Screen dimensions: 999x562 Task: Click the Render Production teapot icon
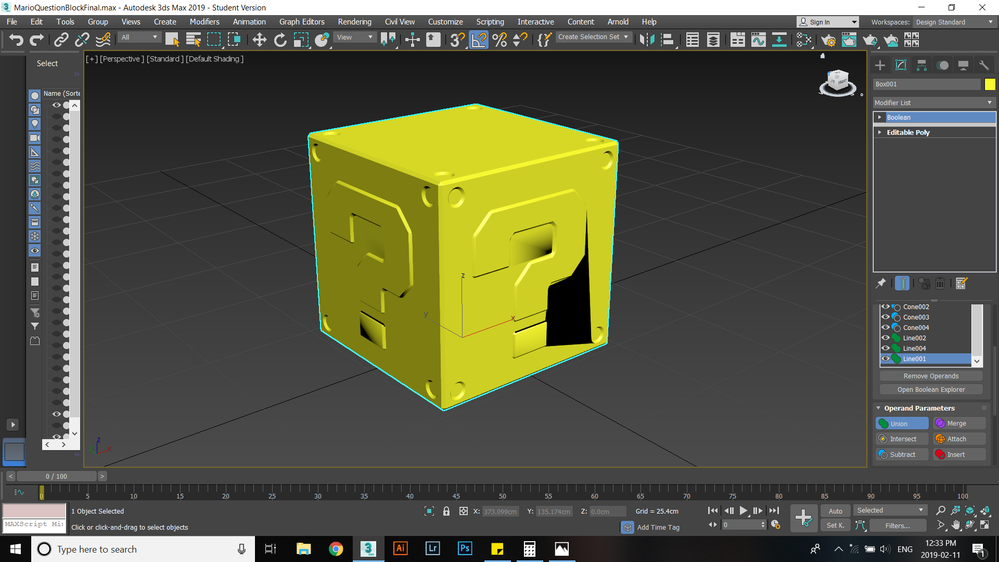(870, 40)
